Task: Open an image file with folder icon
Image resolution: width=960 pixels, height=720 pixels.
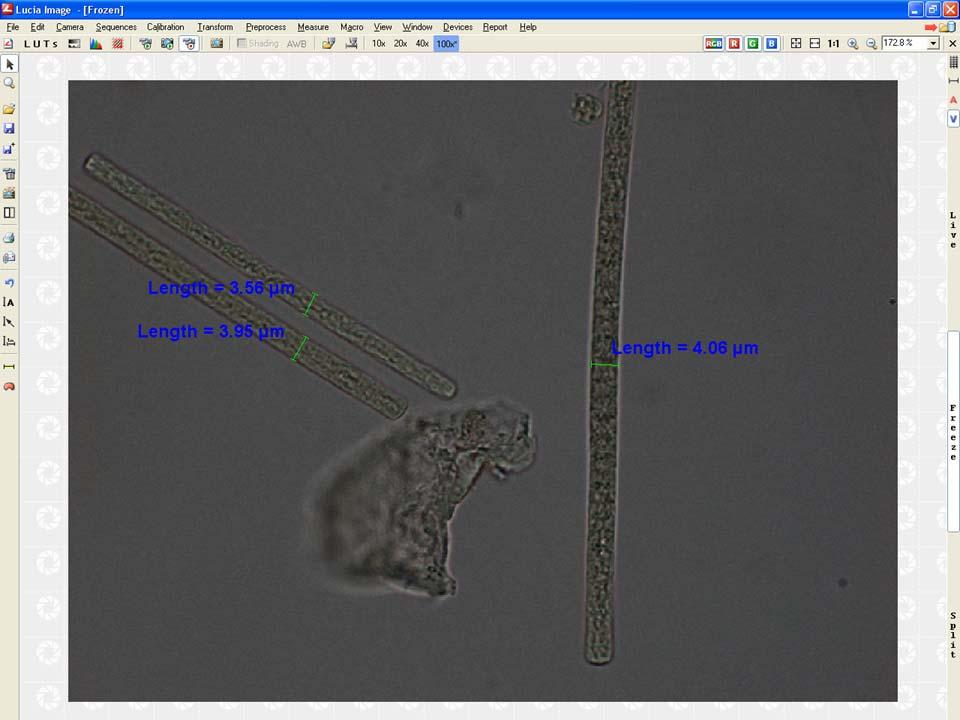Action: coord(9,110)
